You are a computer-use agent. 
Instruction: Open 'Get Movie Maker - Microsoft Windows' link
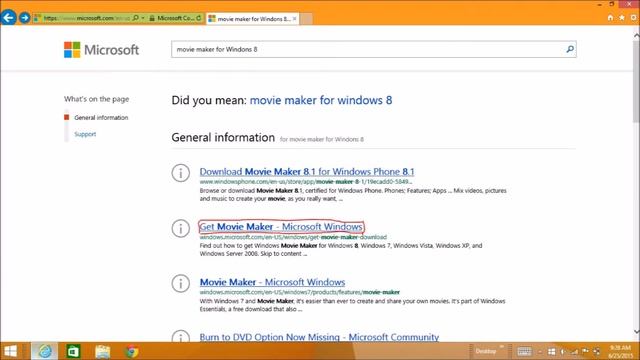(x=281, y=227)
